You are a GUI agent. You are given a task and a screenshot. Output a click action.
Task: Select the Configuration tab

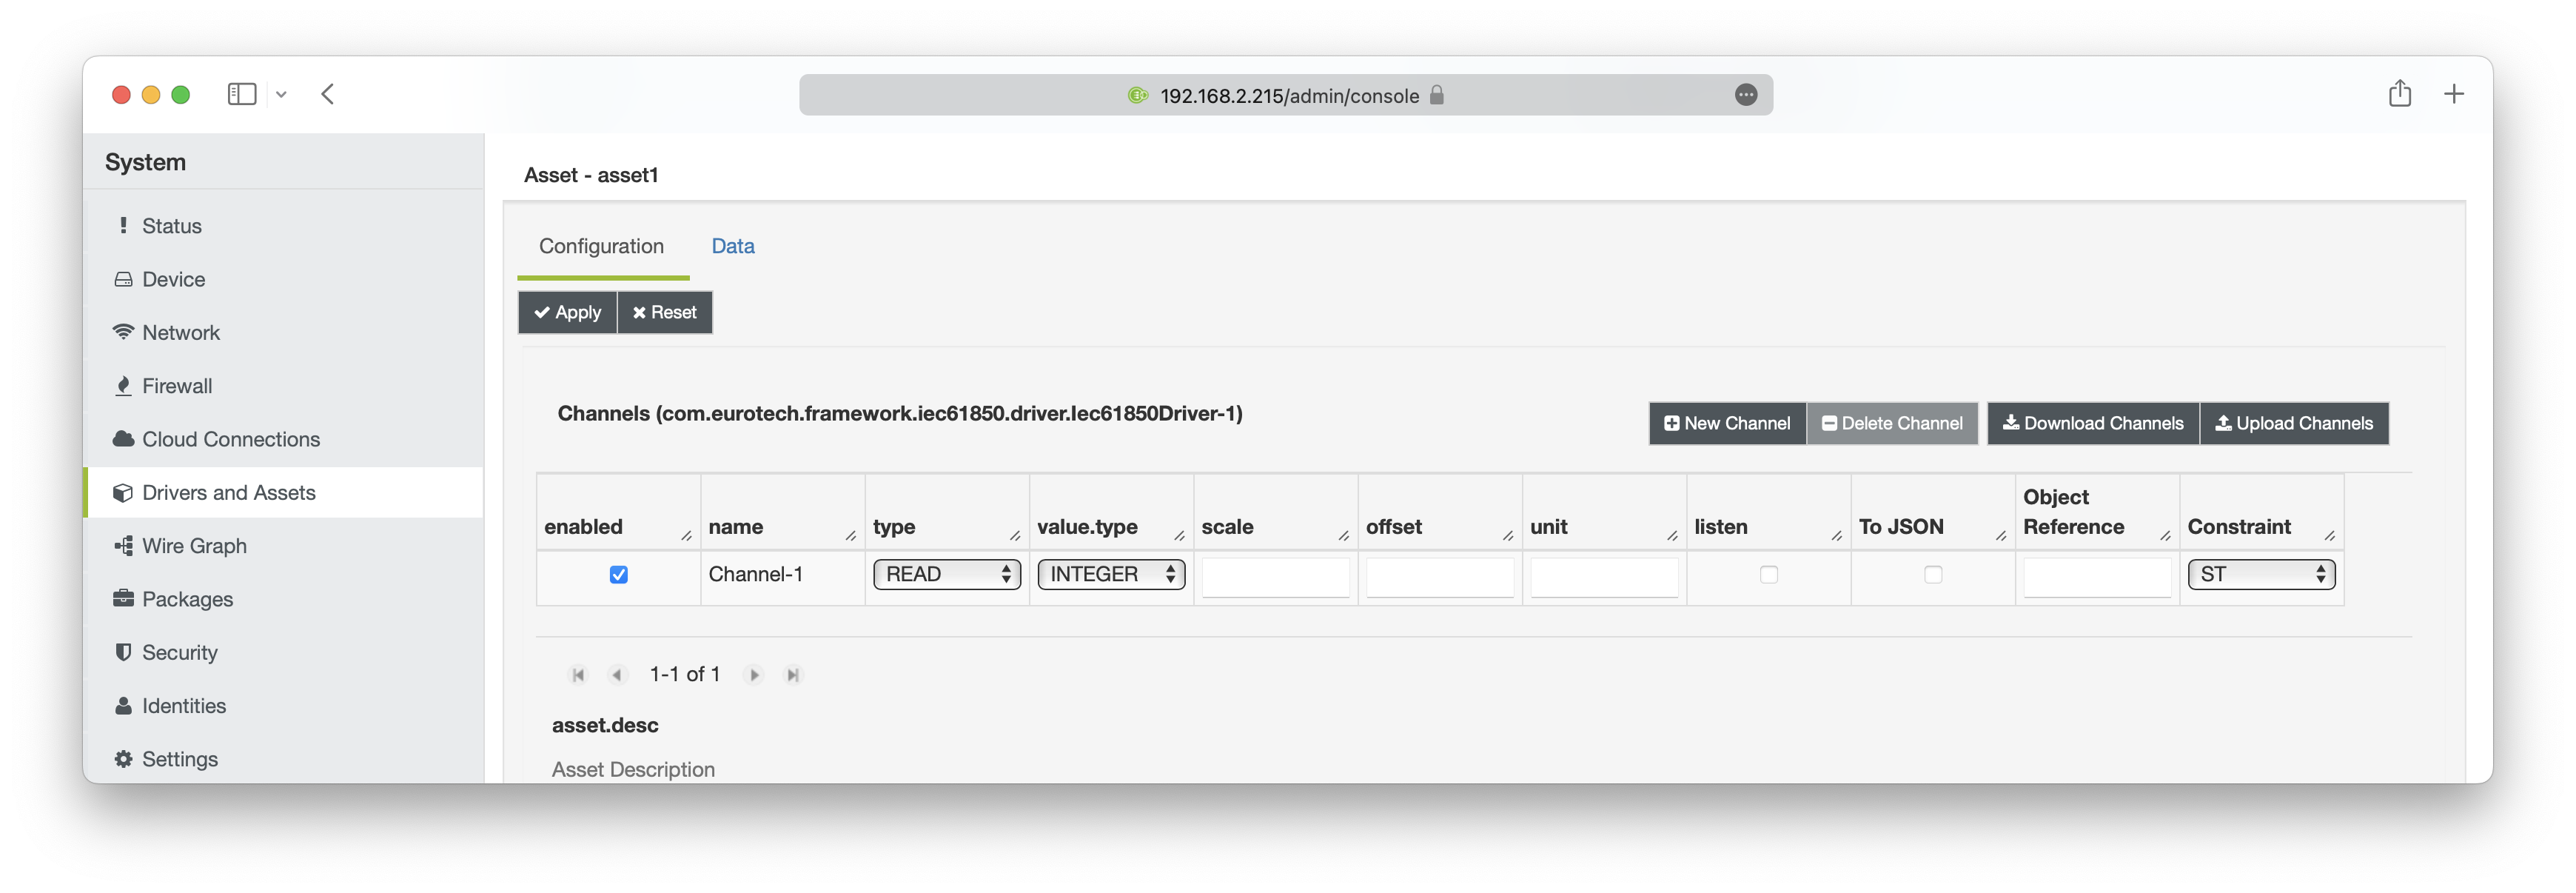point(601,246)
